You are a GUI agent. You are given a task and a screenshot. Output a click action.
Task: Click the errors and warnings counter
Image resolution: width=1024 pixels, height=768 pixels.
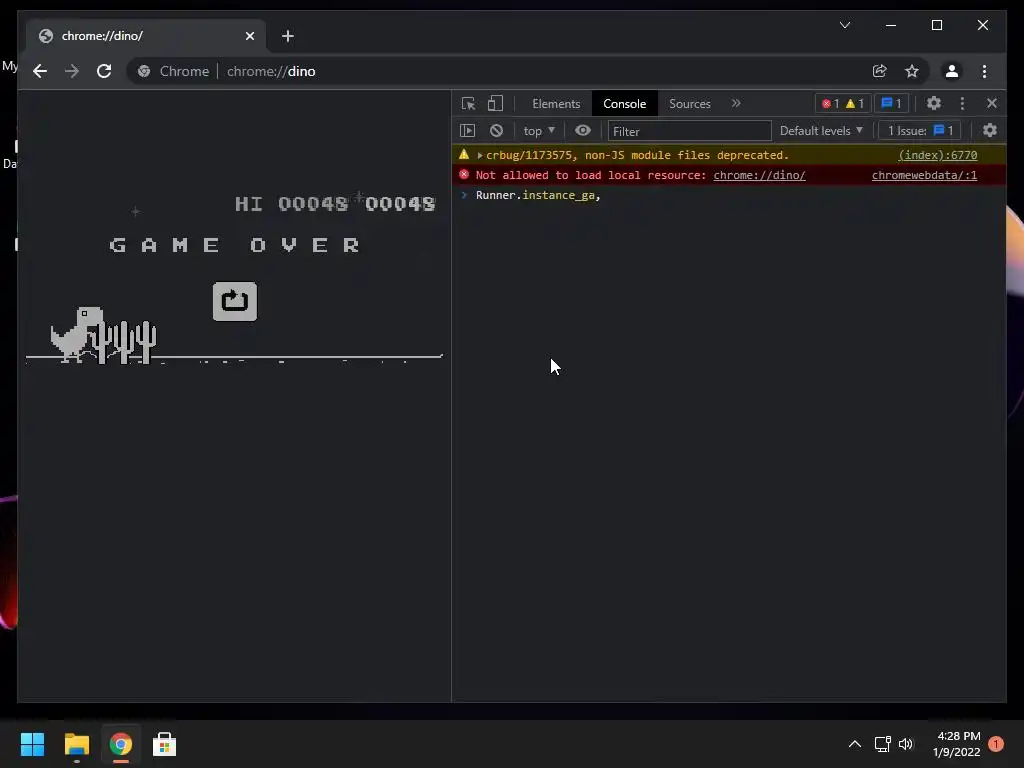(842, 103)
